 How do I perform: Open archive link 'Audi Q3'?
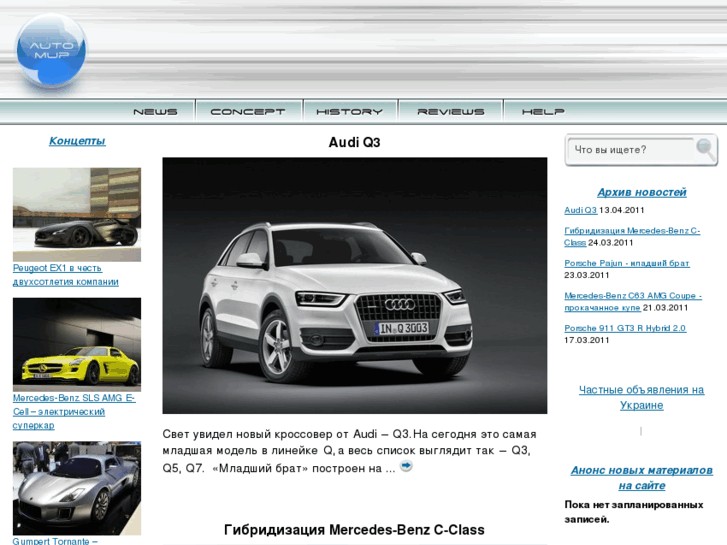point(580,210)
